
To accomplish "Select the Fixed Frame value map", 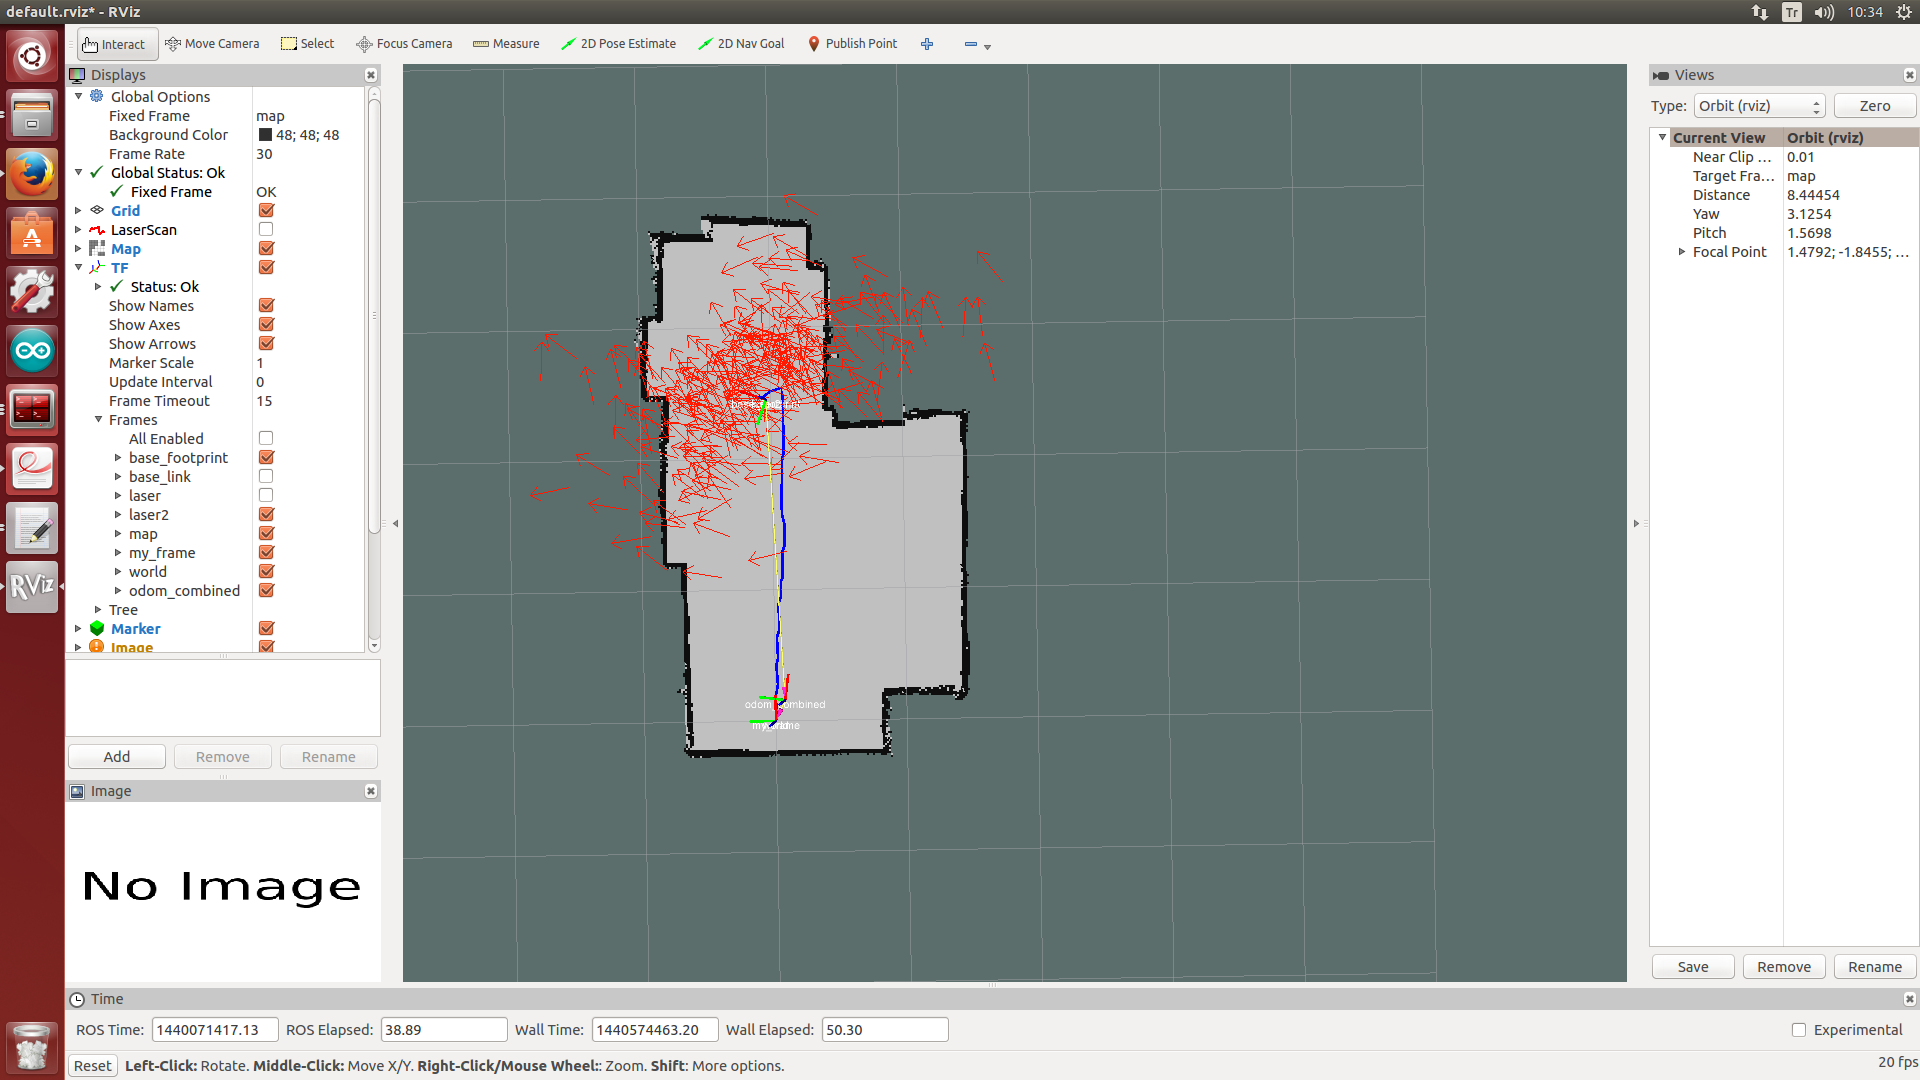I will pos(270,116).
